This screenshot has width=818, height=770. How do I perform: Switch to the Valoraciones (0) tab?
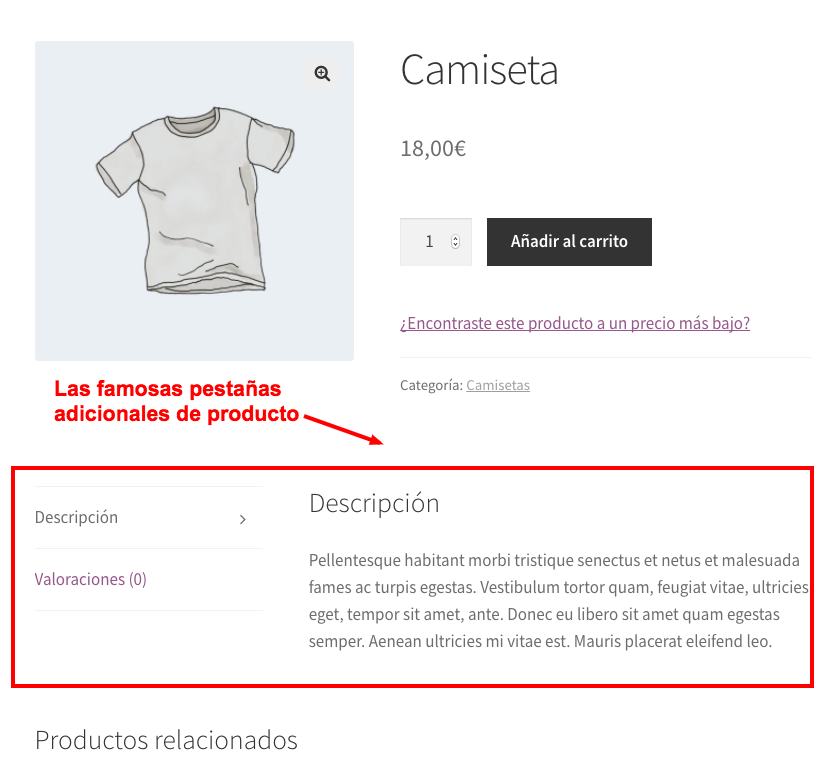[x=90, y=580]
